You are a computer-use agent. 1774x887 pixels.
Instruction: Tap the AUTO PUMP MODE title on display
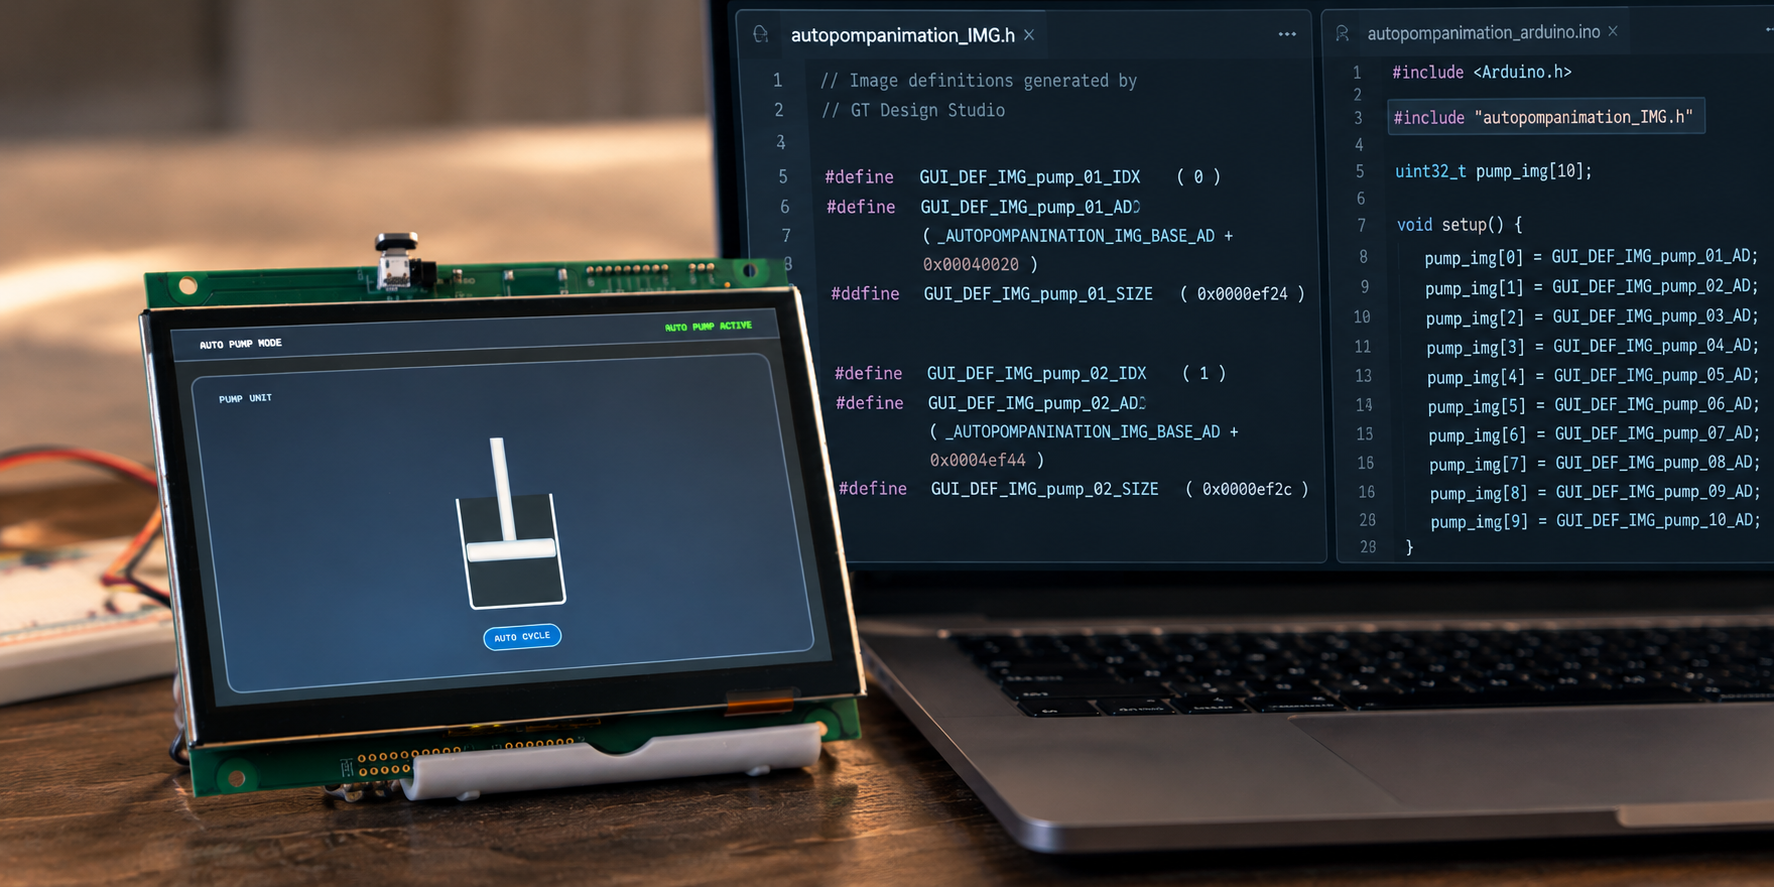[240, 344]
